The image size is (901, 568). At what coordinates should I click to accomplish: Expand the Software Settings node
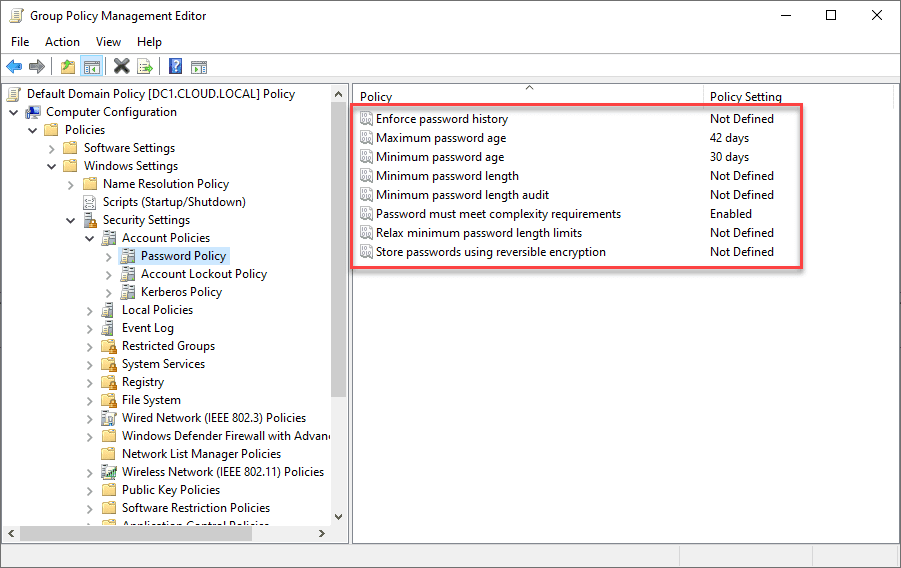(52, 149)
